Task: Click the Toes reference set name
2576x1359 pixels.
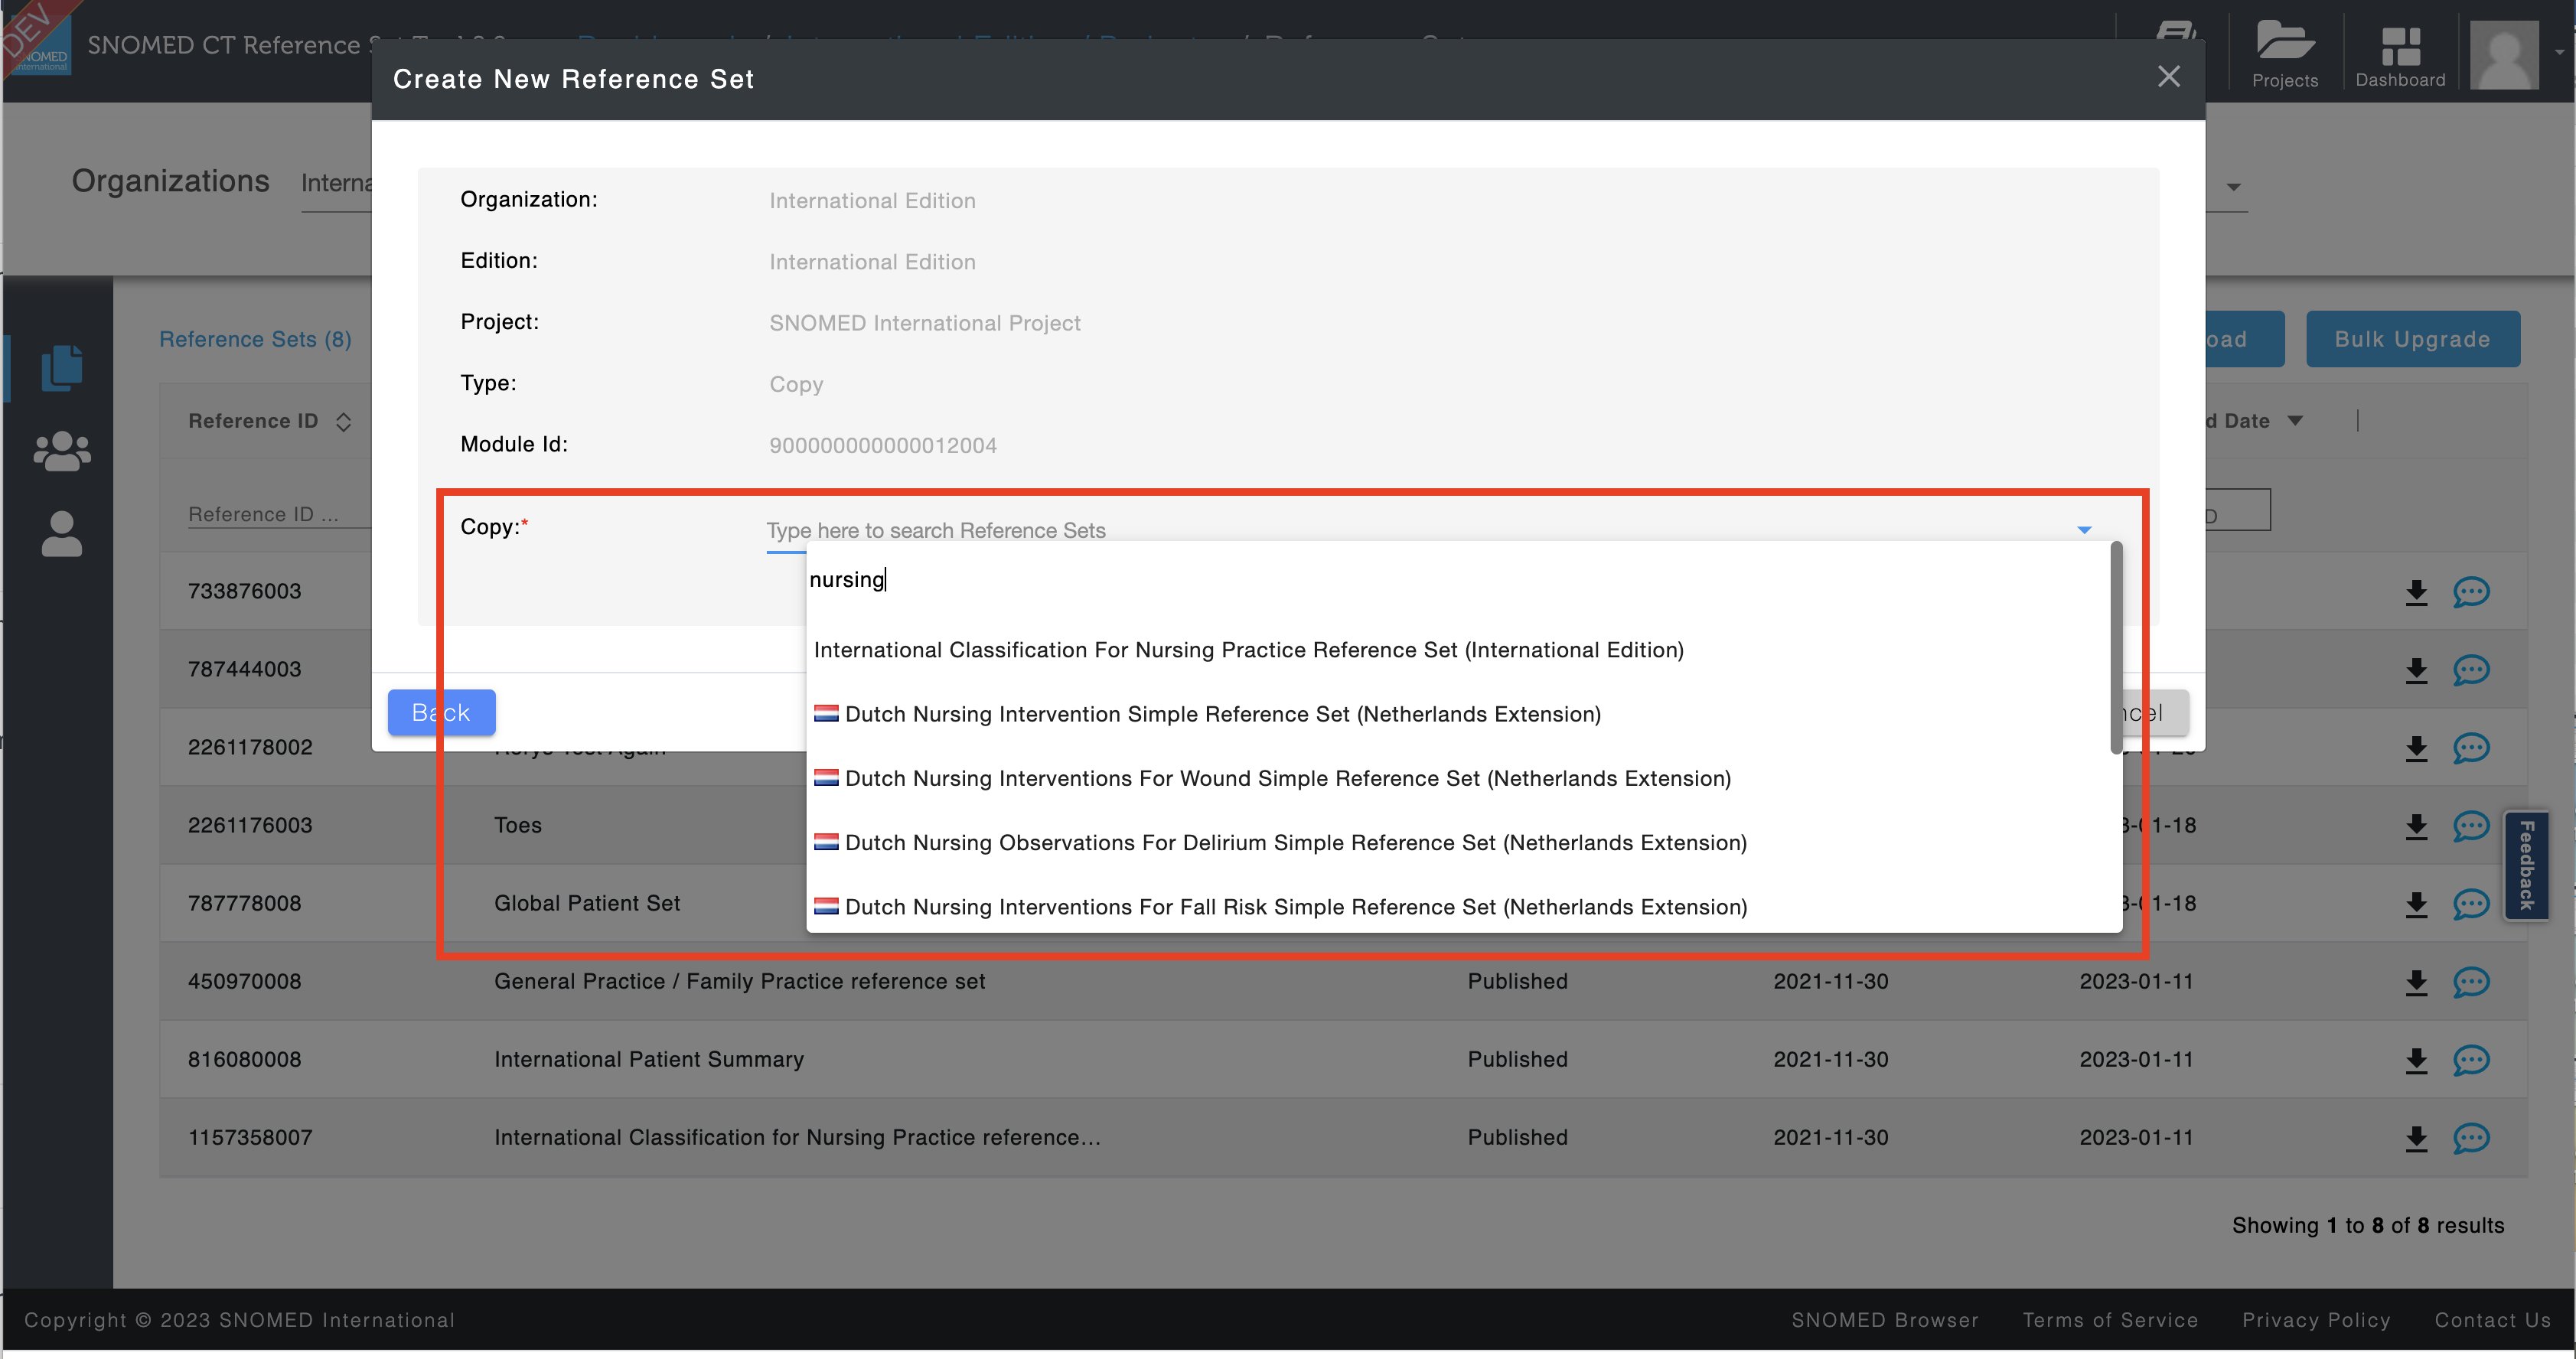Action: (x=518, y=825)
